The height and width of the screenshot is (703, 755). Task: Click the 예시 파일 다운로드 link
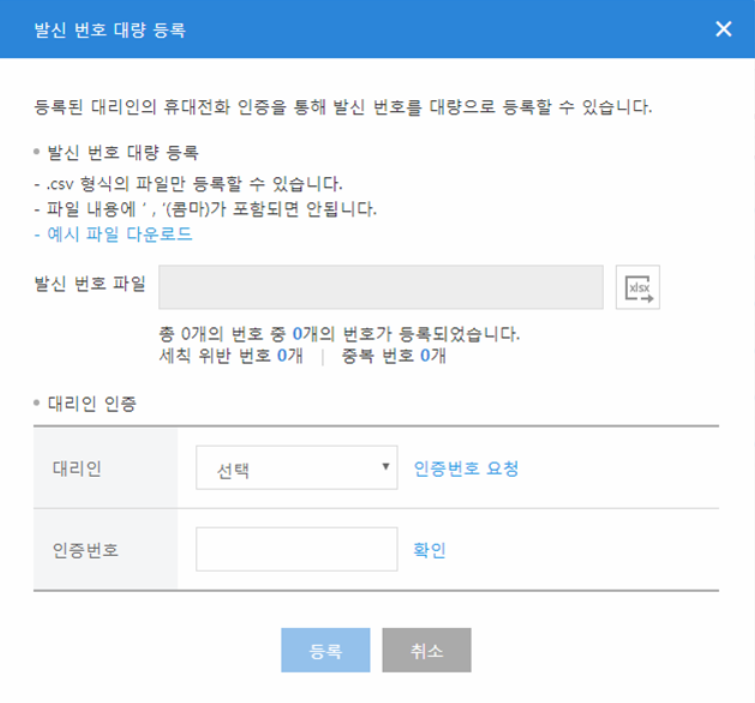click(x=112, y=234)
